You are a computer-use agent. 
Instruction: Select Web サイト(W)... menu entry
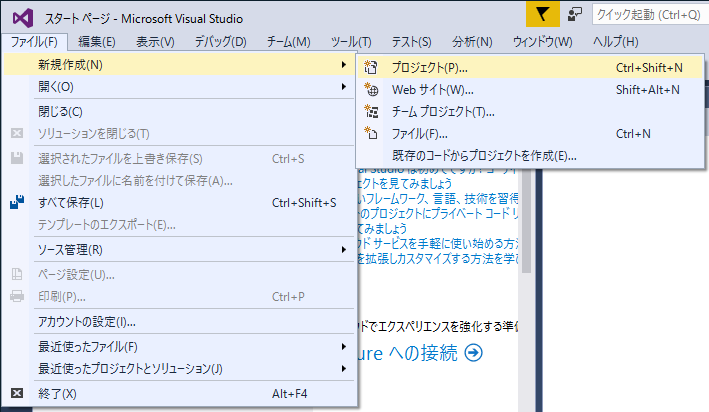pyautogui.click(x=531, y=90)
